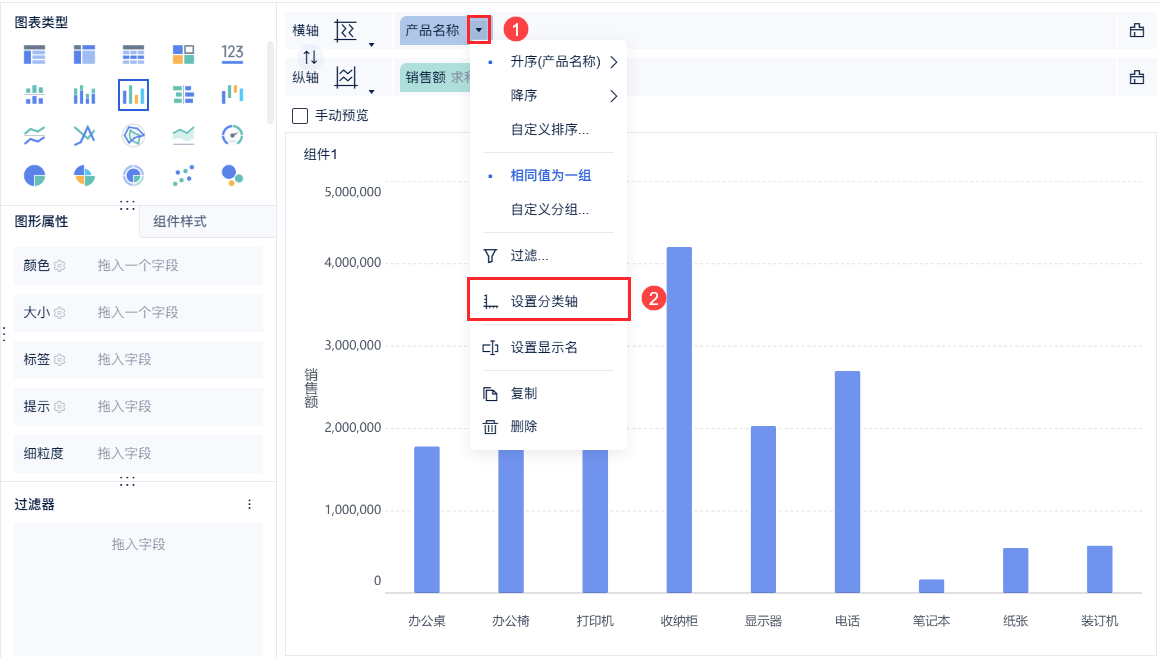This screenshot has width=1160, height=658.
Task: Clear vertical axis fields with eraser icon
Action: [x=1137, y=77]
